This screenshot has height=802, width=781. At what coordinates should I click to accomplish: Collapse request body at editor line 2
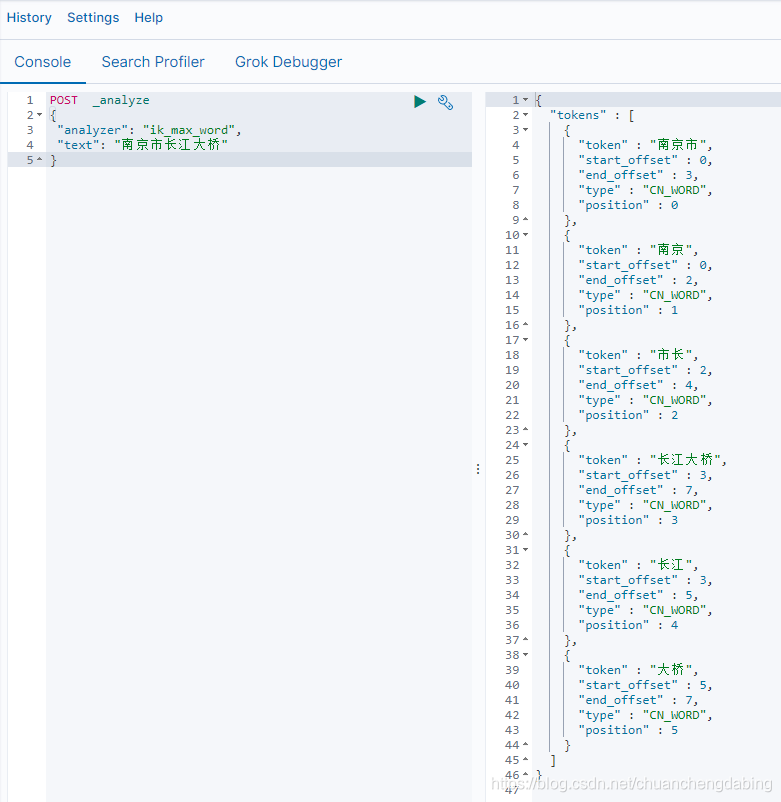tap(39, 115)
